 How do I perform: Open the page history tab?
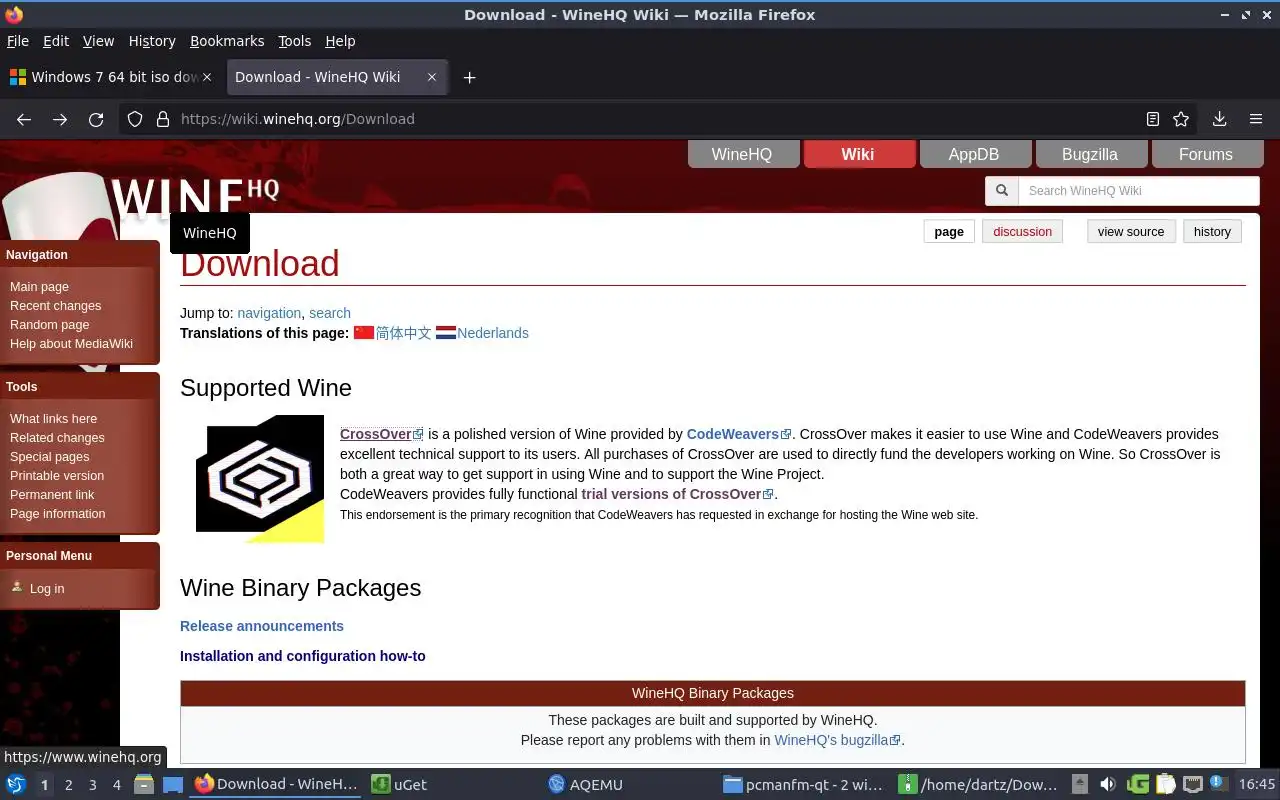click(x=1212, y=232)
